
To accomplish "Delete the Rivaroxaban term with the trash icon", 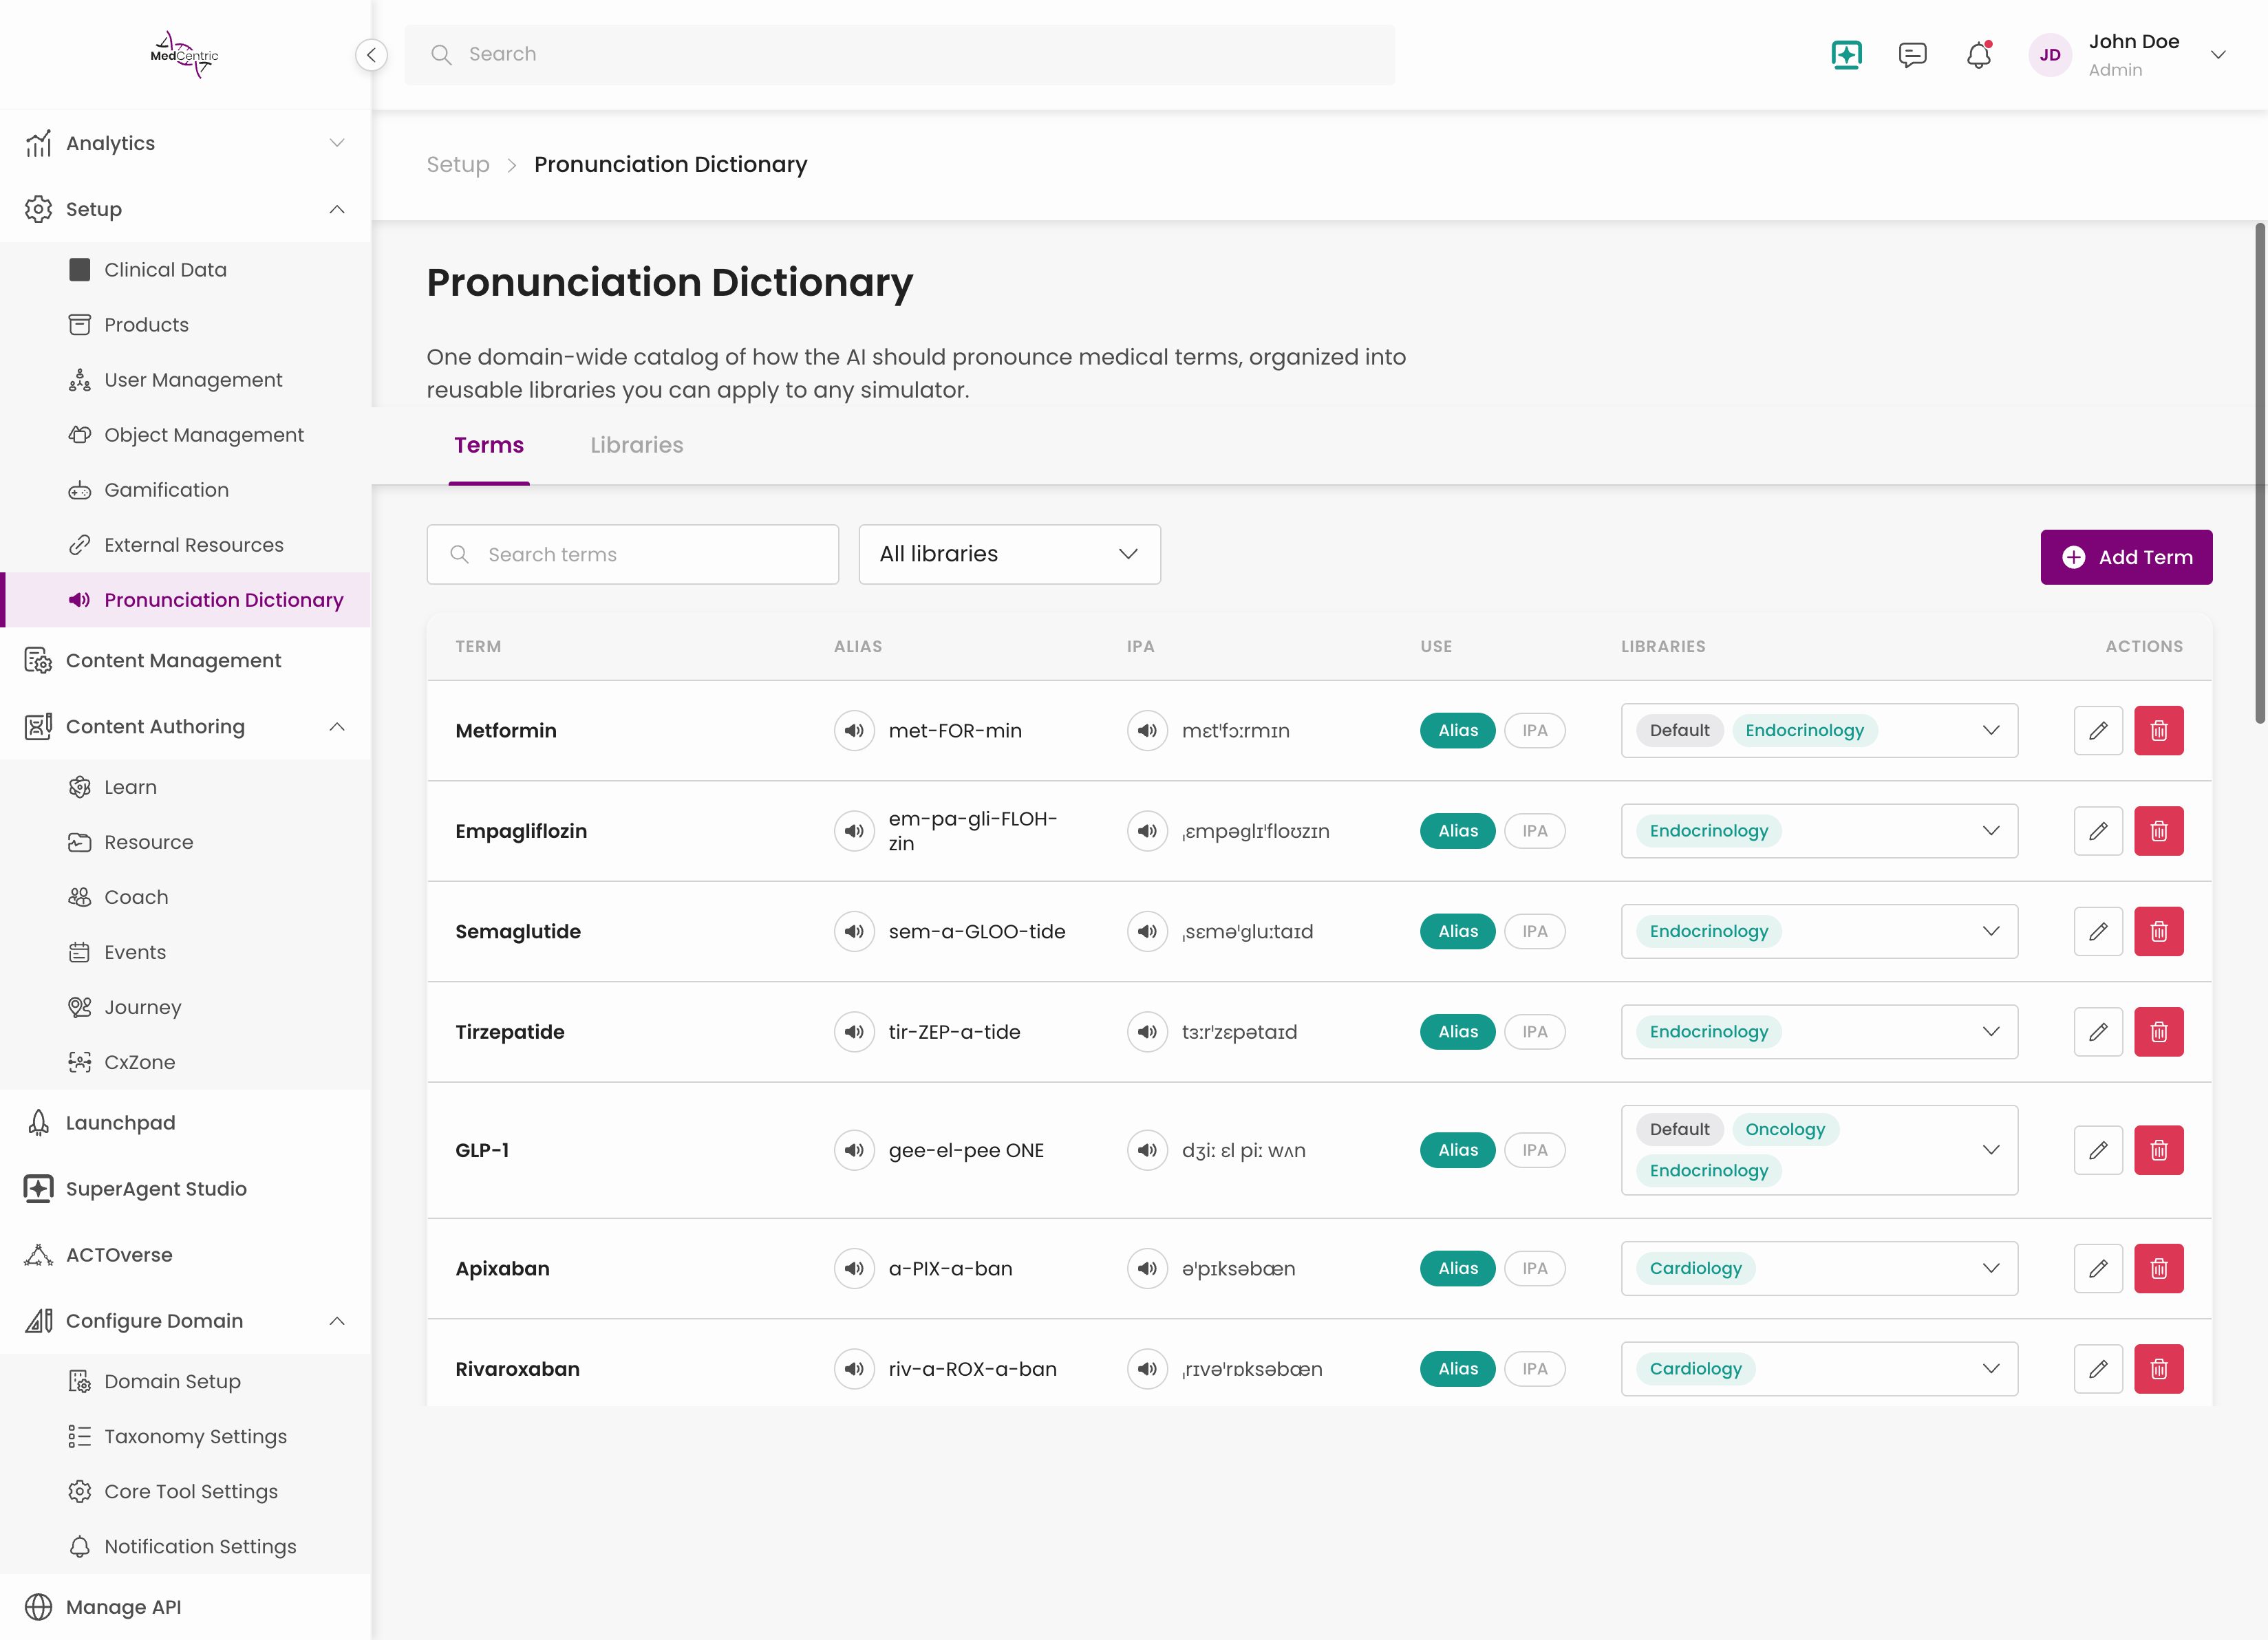I will (x=2159, y=1369).
